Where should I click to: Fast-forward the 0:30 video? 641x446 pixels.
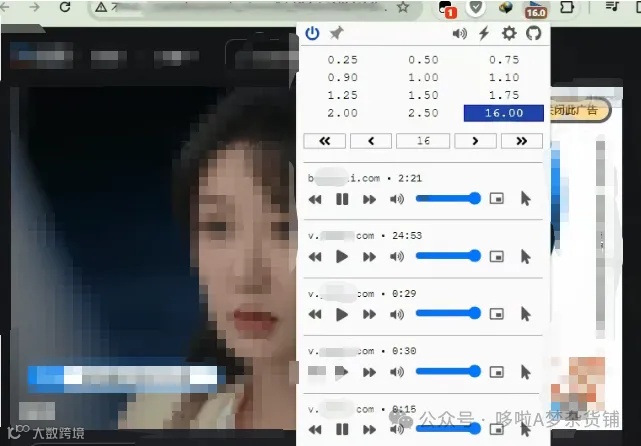(x=369, y=372)
